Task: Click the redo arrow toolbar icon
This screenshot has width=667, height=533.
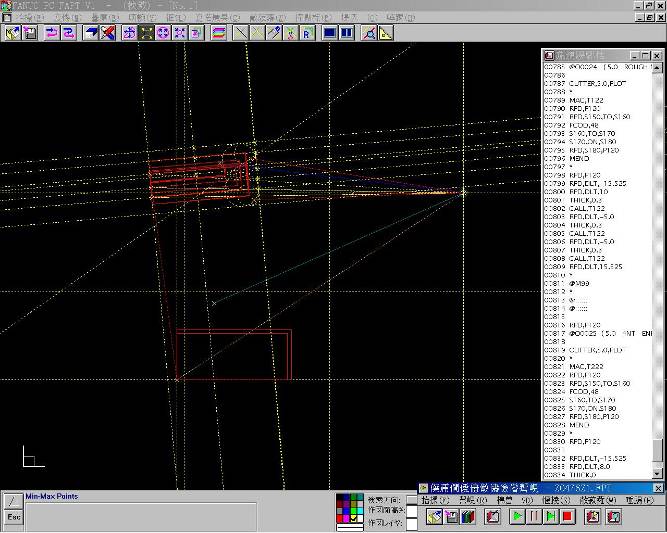Action: [68, 33]
